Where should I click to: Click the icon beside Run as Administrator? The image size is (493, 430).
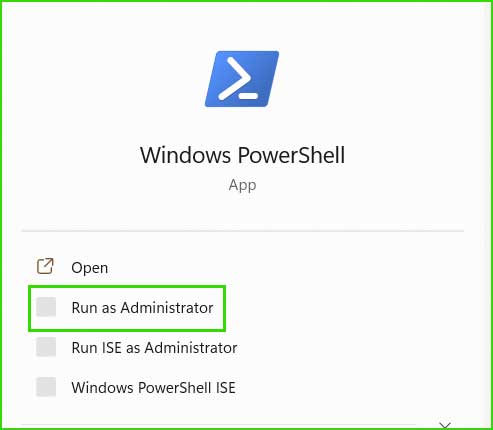[46, 307]
